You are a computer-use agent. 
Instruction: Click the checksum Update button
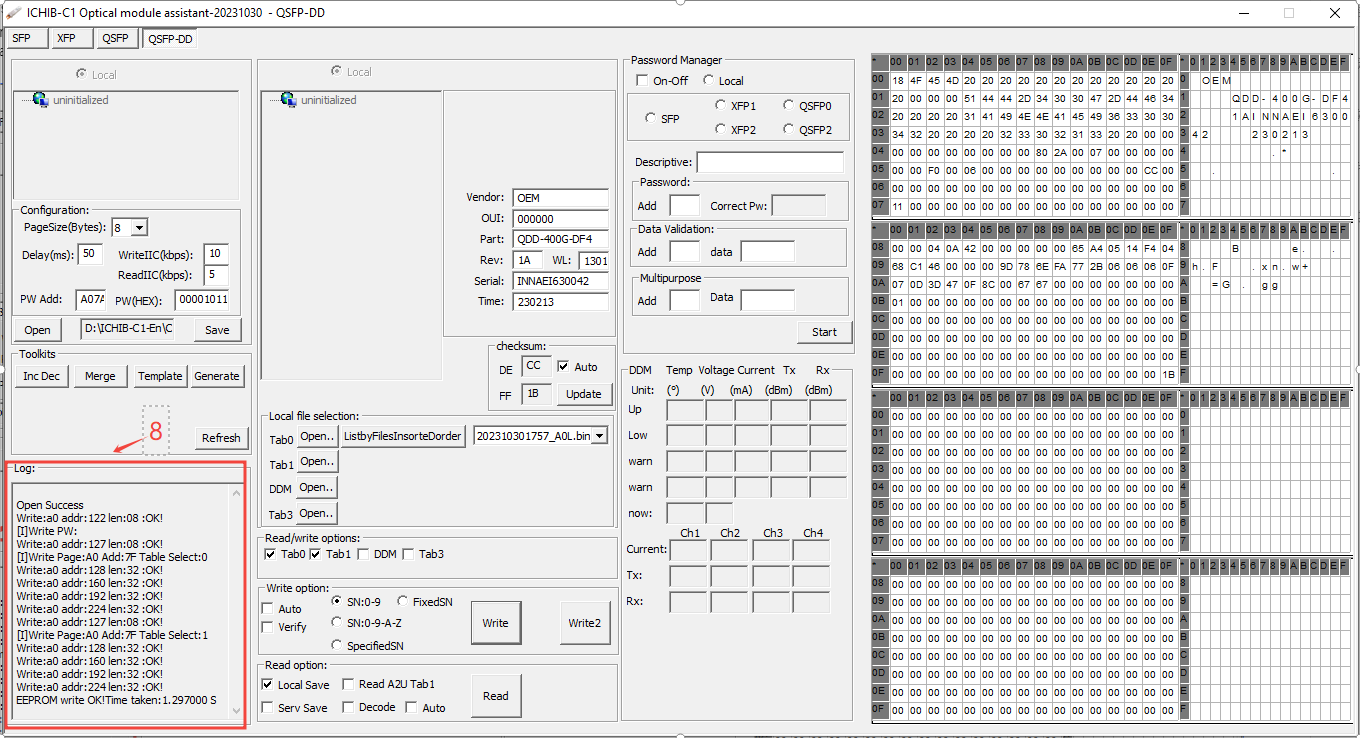point(583,394)
